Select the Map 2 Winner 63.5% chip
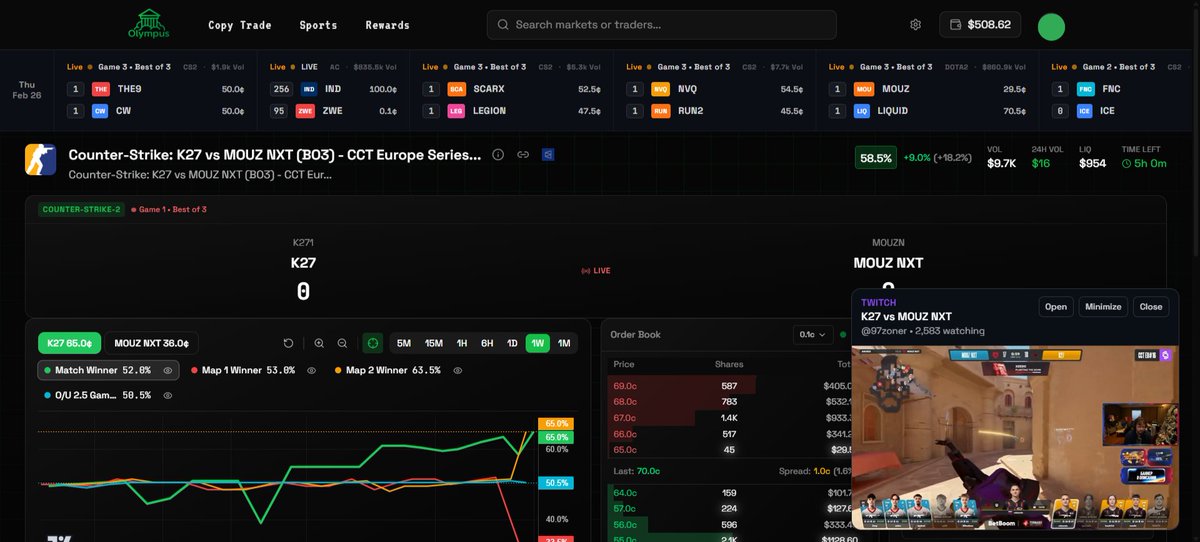This screenshot has width=1200, height=542. point(399,370)
